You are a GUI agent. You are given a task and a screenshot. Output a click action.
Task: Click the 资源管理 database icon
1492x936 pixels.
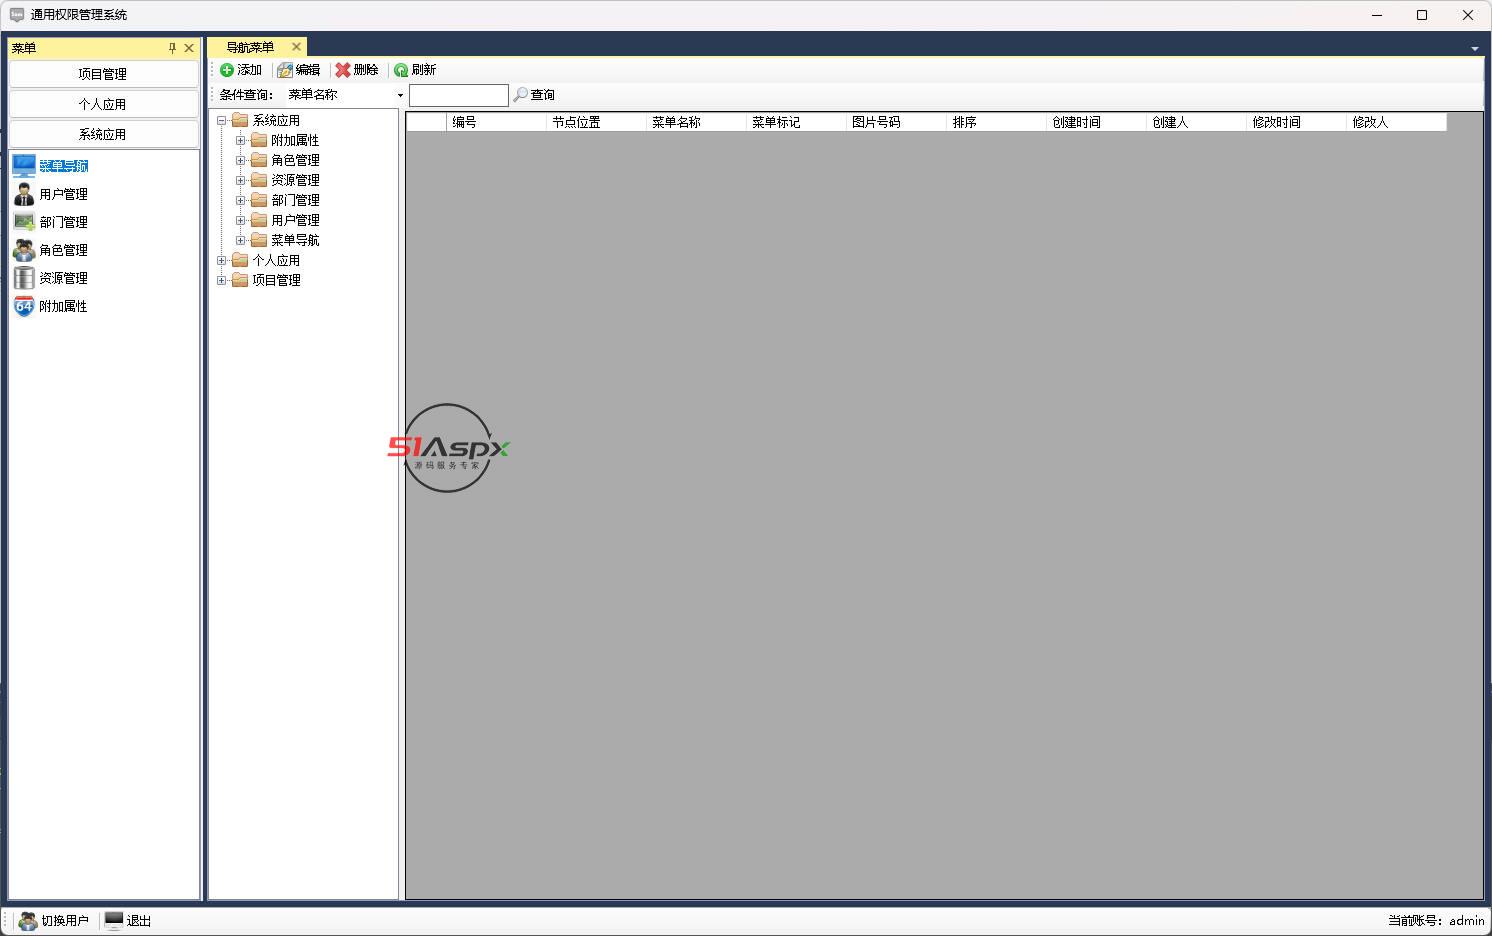click(x=24, y=278)
